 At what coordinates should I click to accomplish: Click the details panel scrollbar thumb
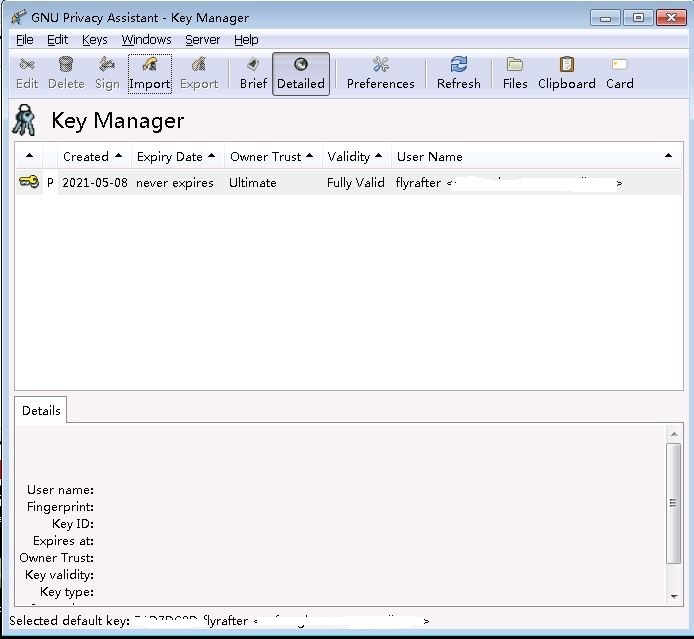[x=674, y=503]
